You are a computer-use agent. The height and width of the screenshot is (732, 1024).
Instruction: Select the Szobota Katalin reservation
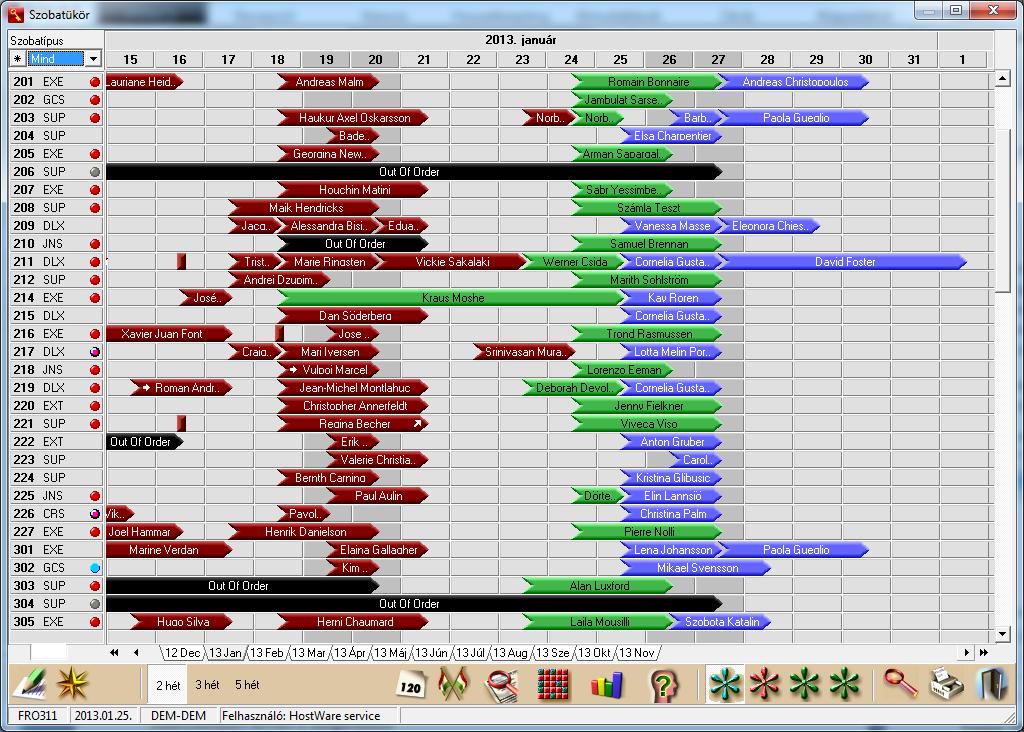721,622
